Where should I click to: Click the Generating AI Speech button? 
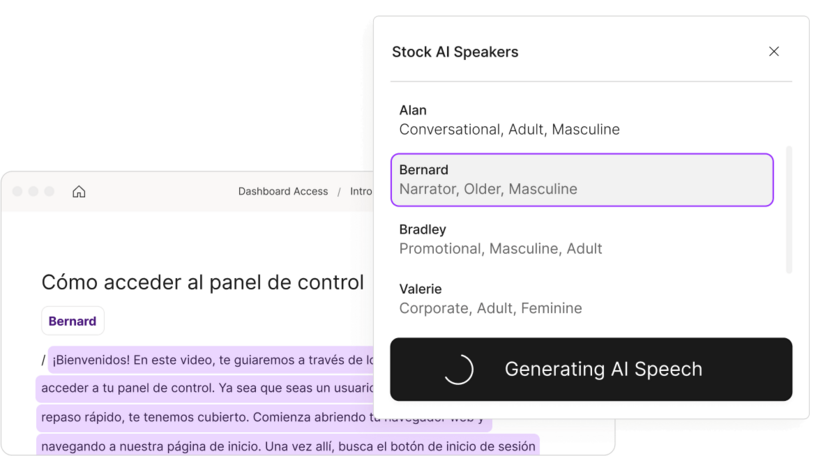[x=591, y=369]
